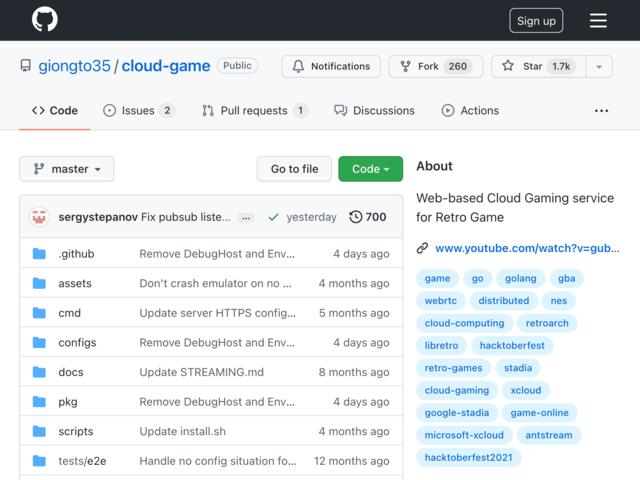Open commit 'Update STREAMING.md'
Screen dimensions: 640x480
pyautogui.click(x=202, y=372)
